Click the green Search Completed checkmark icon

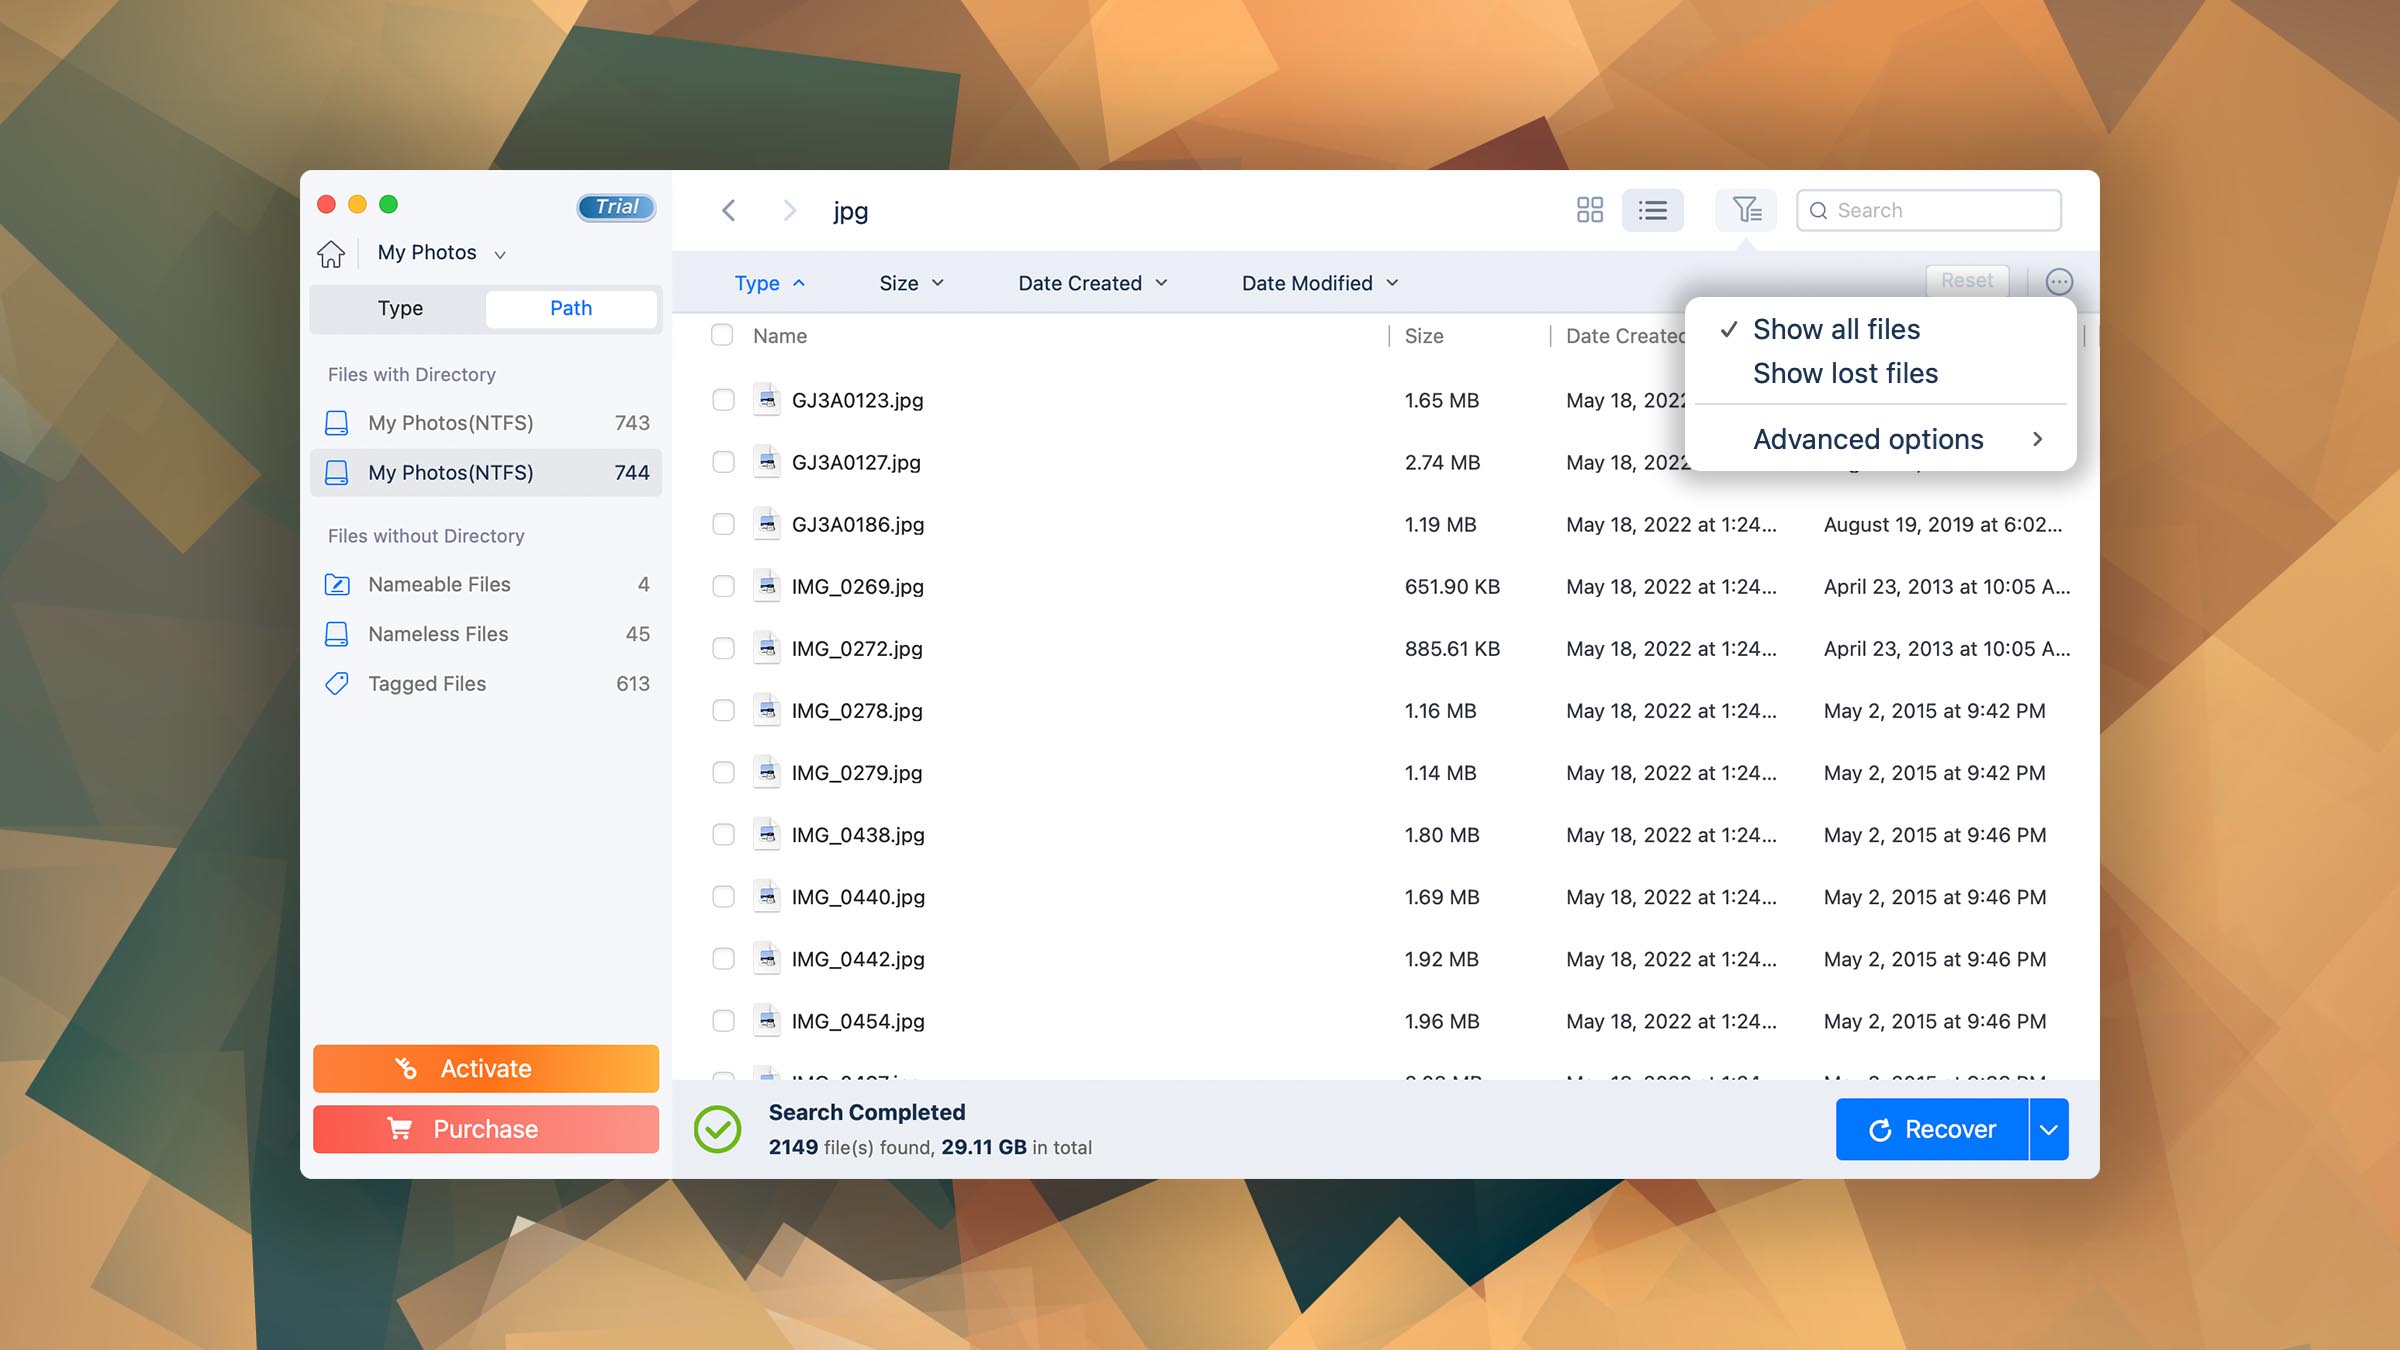[x=718, y=1129]
